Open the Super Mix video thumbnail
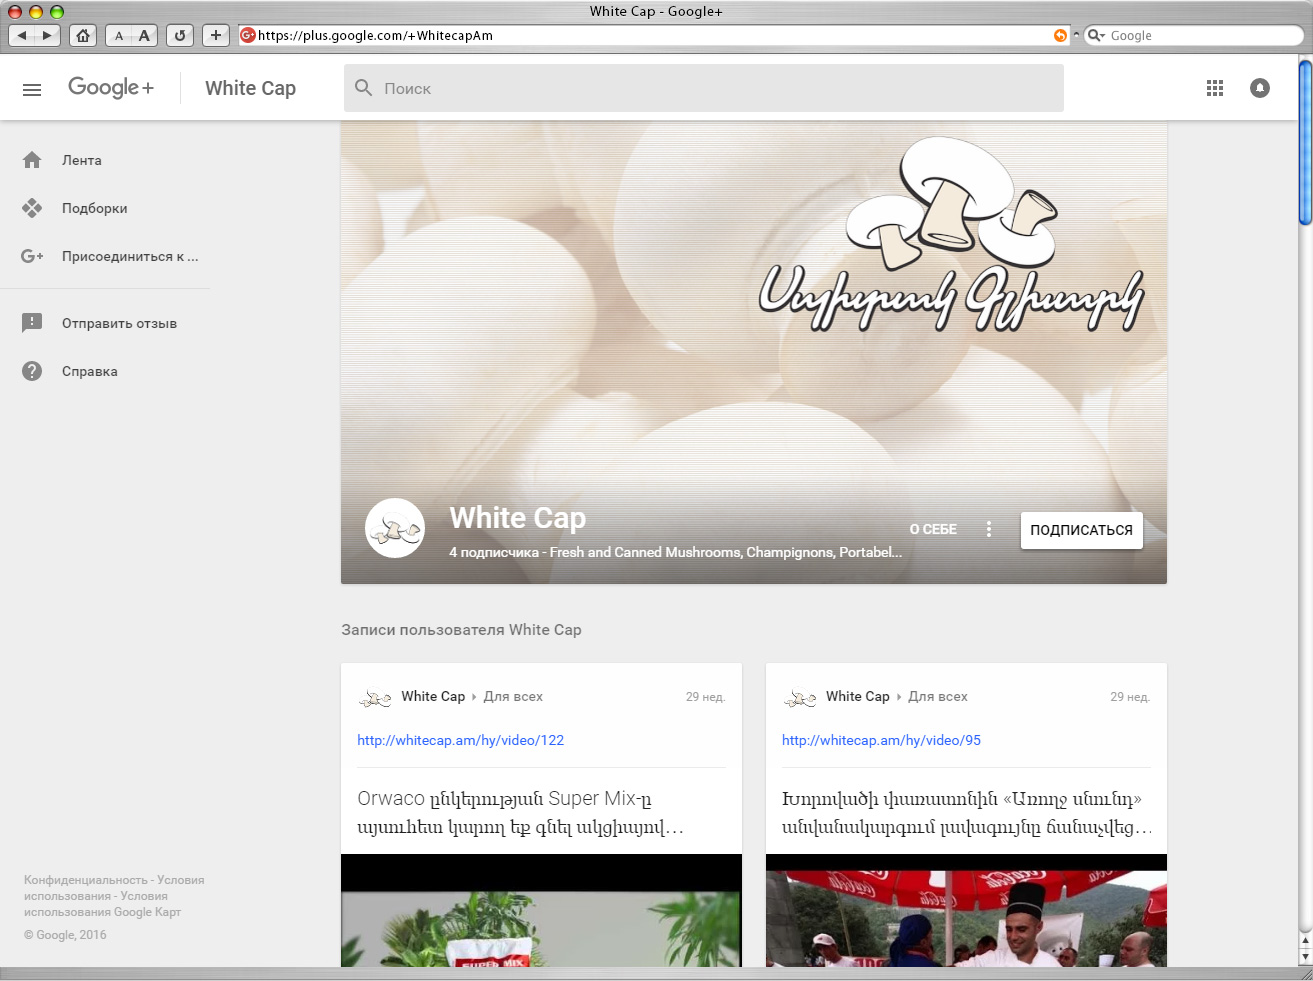This screenshot has height=981, width=1313. 541,910
